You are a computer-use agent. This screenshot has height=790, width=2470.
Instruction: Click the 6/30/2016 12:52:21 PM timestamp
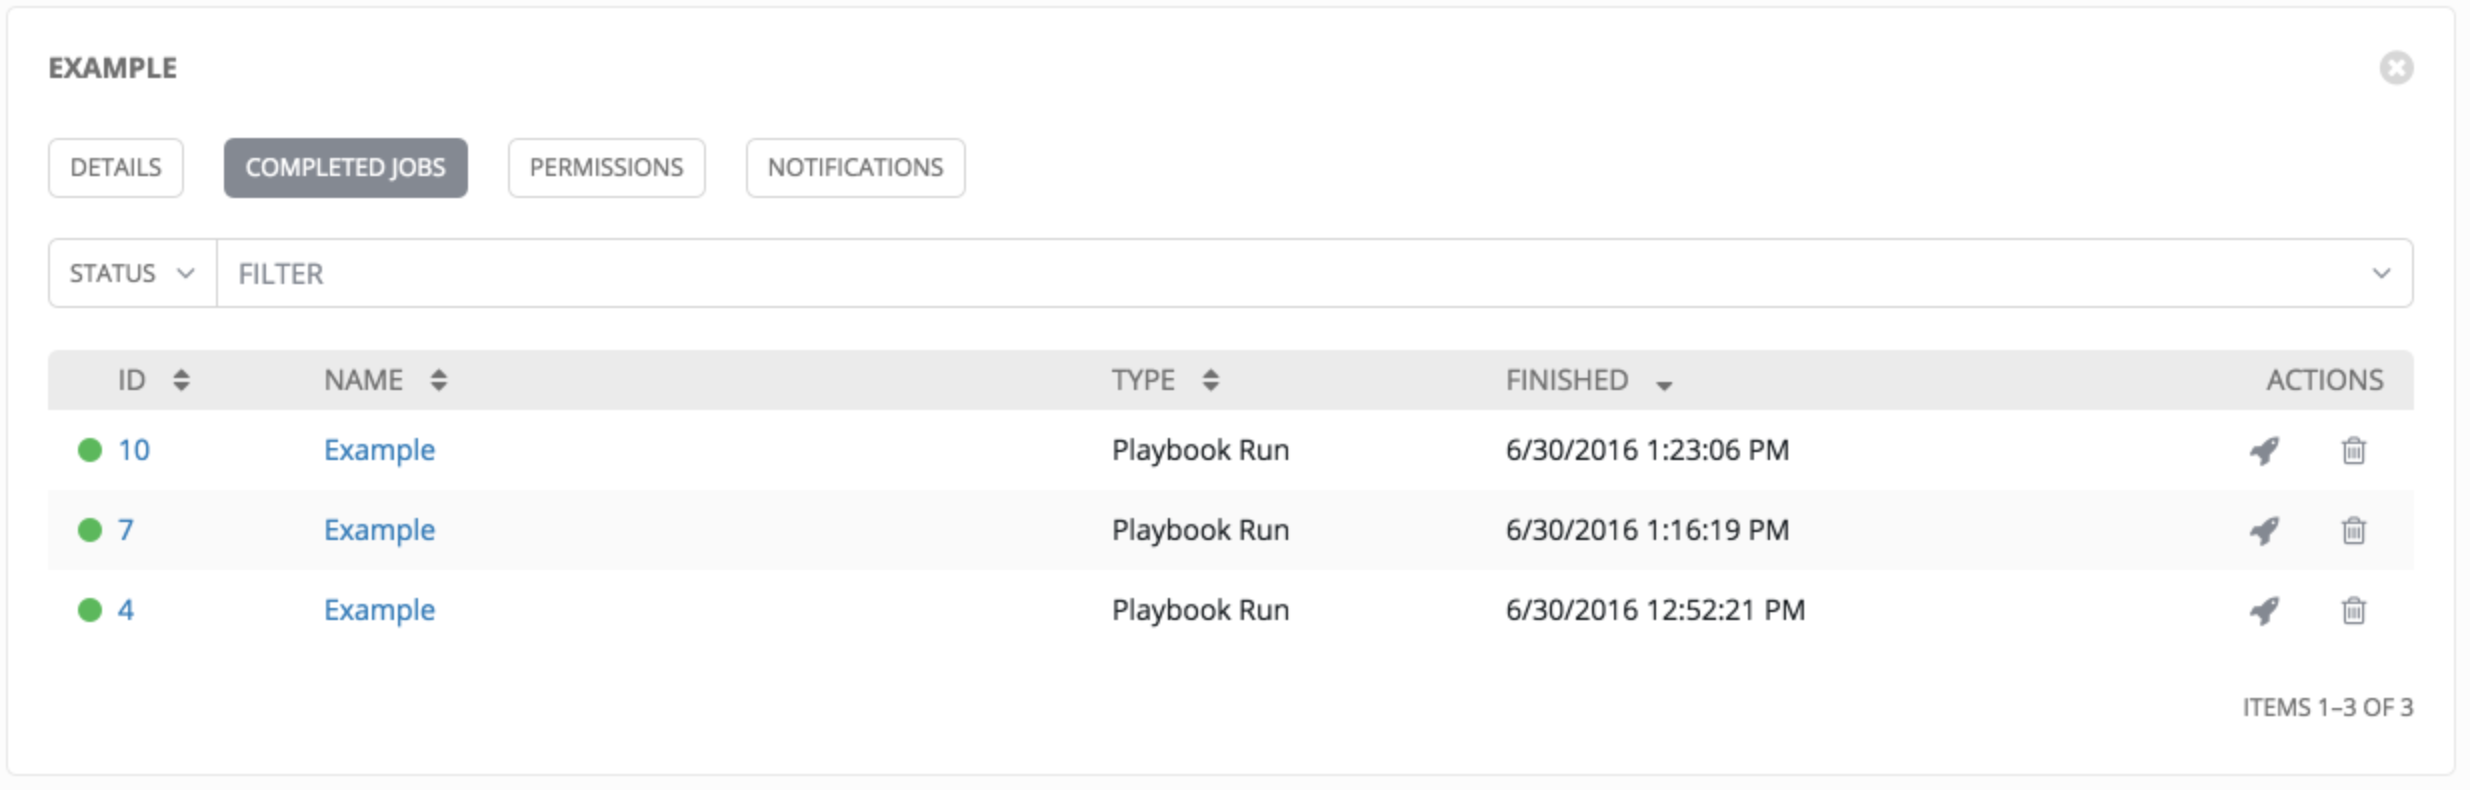point(1655,610)
